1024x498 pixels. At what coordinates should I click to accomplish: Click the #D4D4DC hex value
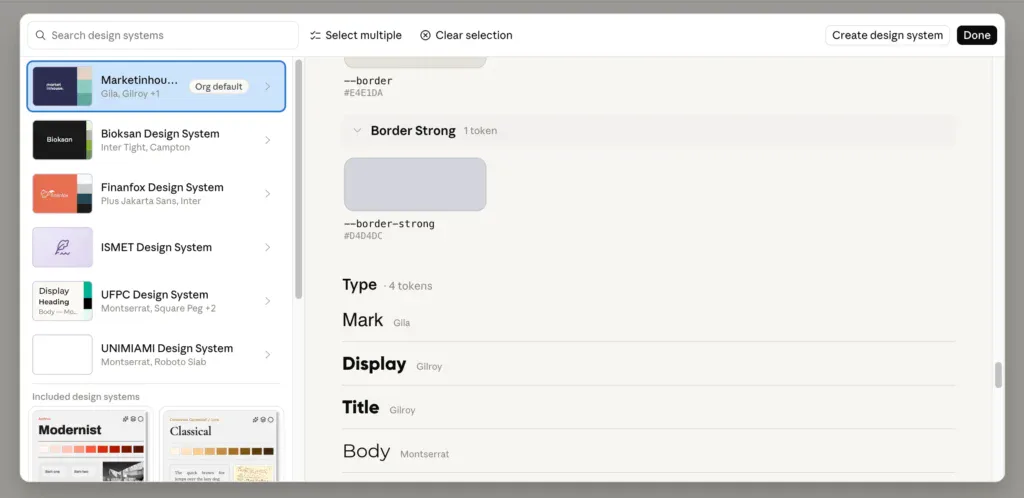coord(363,236)
